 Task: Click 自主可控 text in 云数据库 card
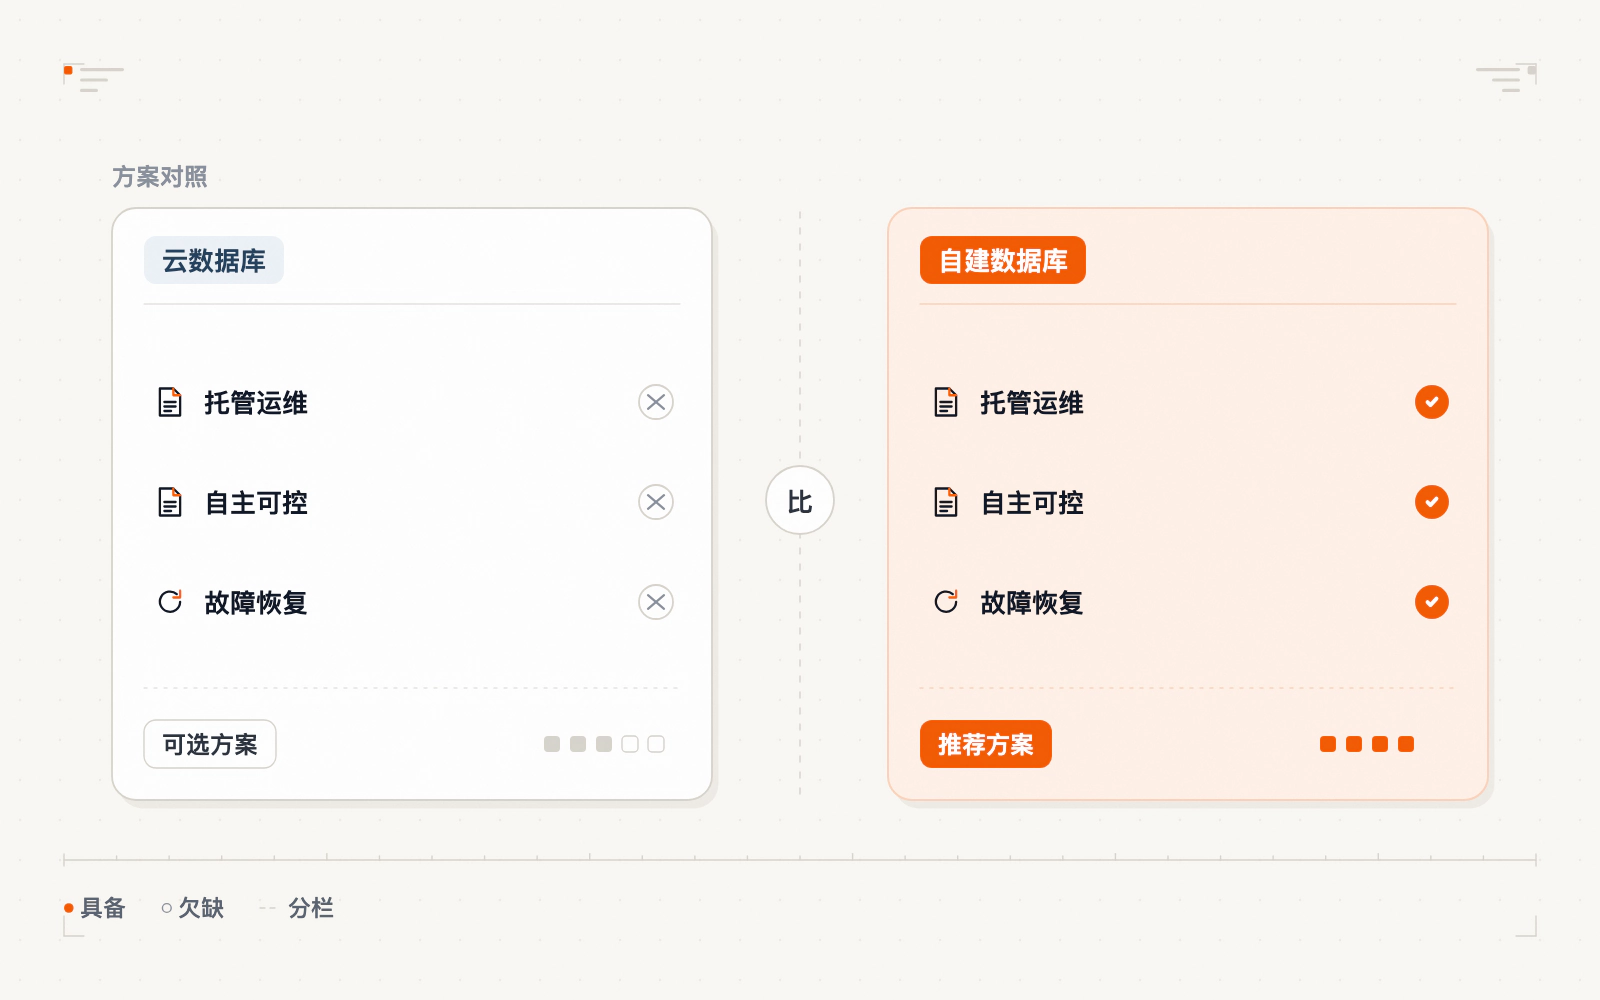pos(256,503)
